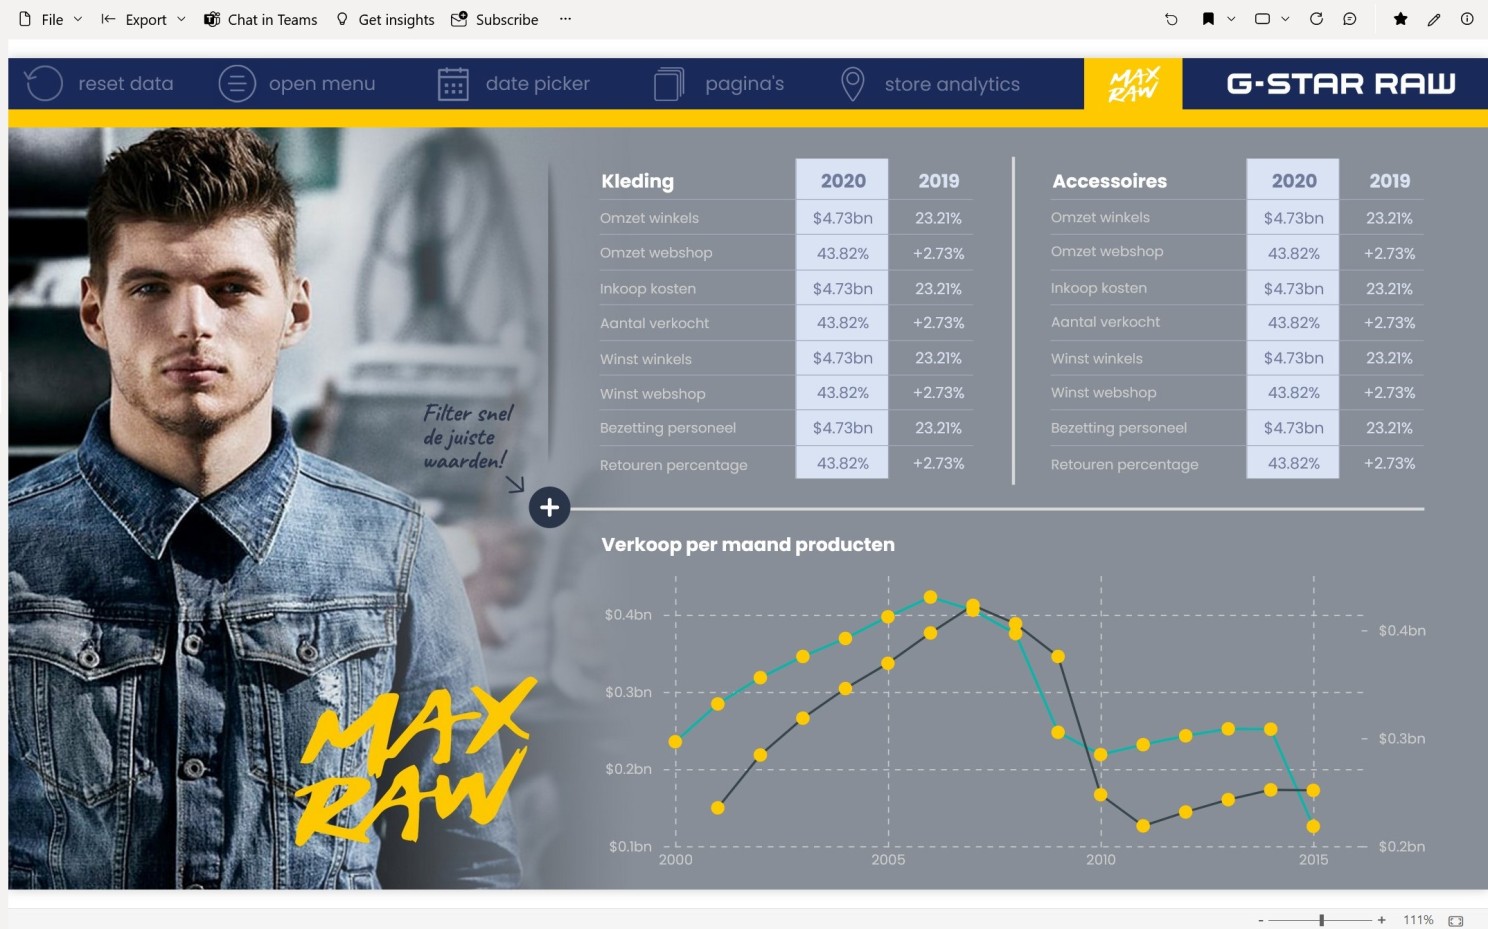
Task: Click Omzet winkels row under Accessoires
Action: click(1237, 218)
